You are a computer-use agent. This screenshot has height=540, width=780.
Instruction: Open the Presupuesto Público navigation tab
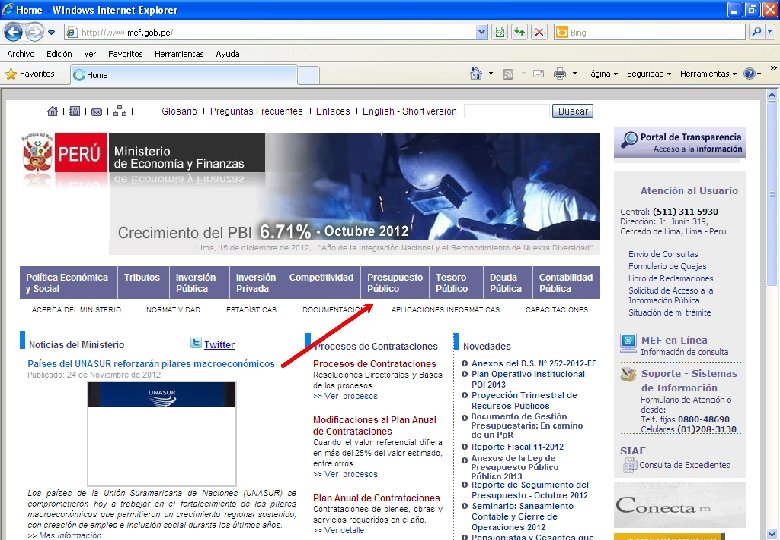pos(395,282)
